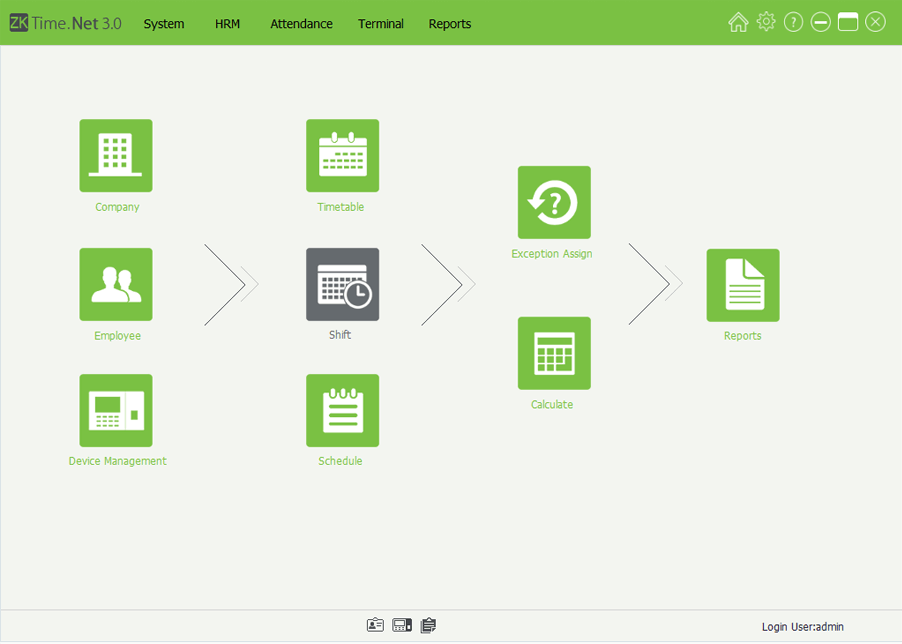Image resolution: width=902 pixels, height=644 pixels.
Task: Open the System menu
Action: pos(164,23)
